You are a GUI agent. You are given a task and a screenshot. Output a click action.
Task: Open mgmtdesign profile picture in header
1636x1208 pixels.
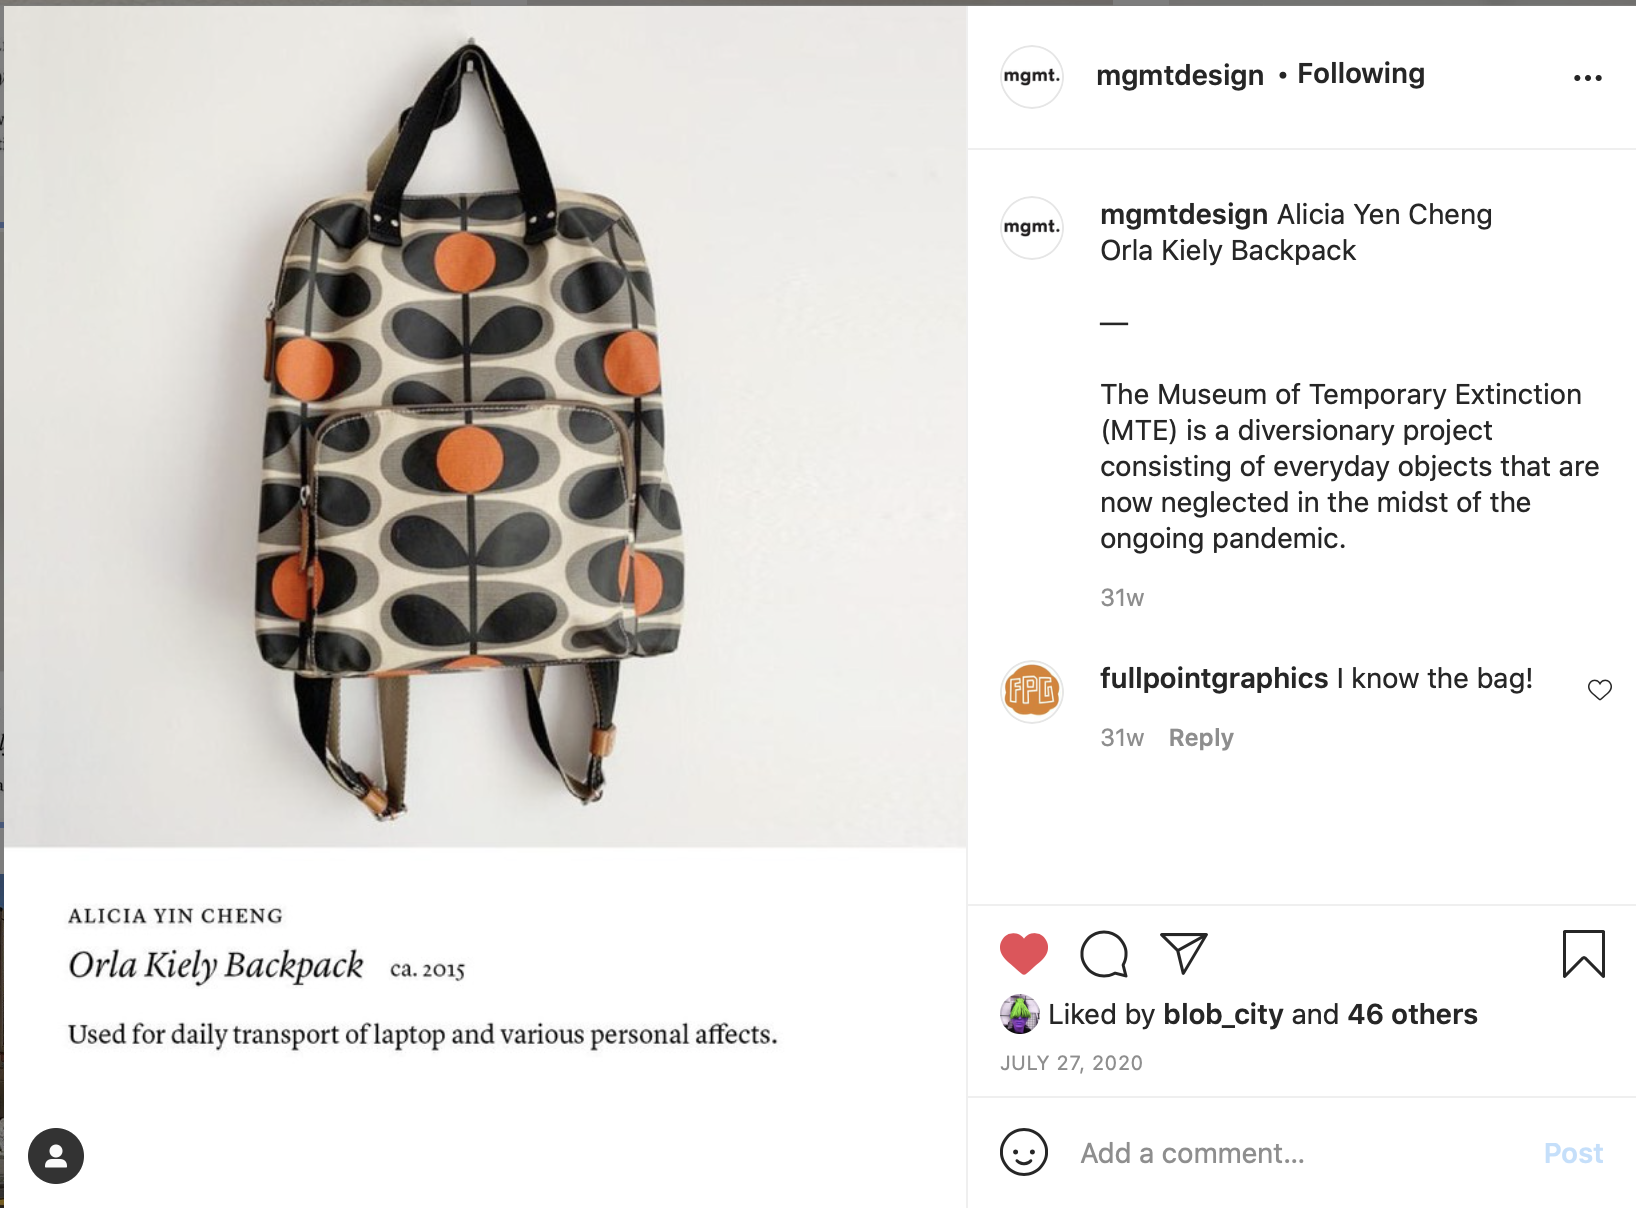point(1031,77)
